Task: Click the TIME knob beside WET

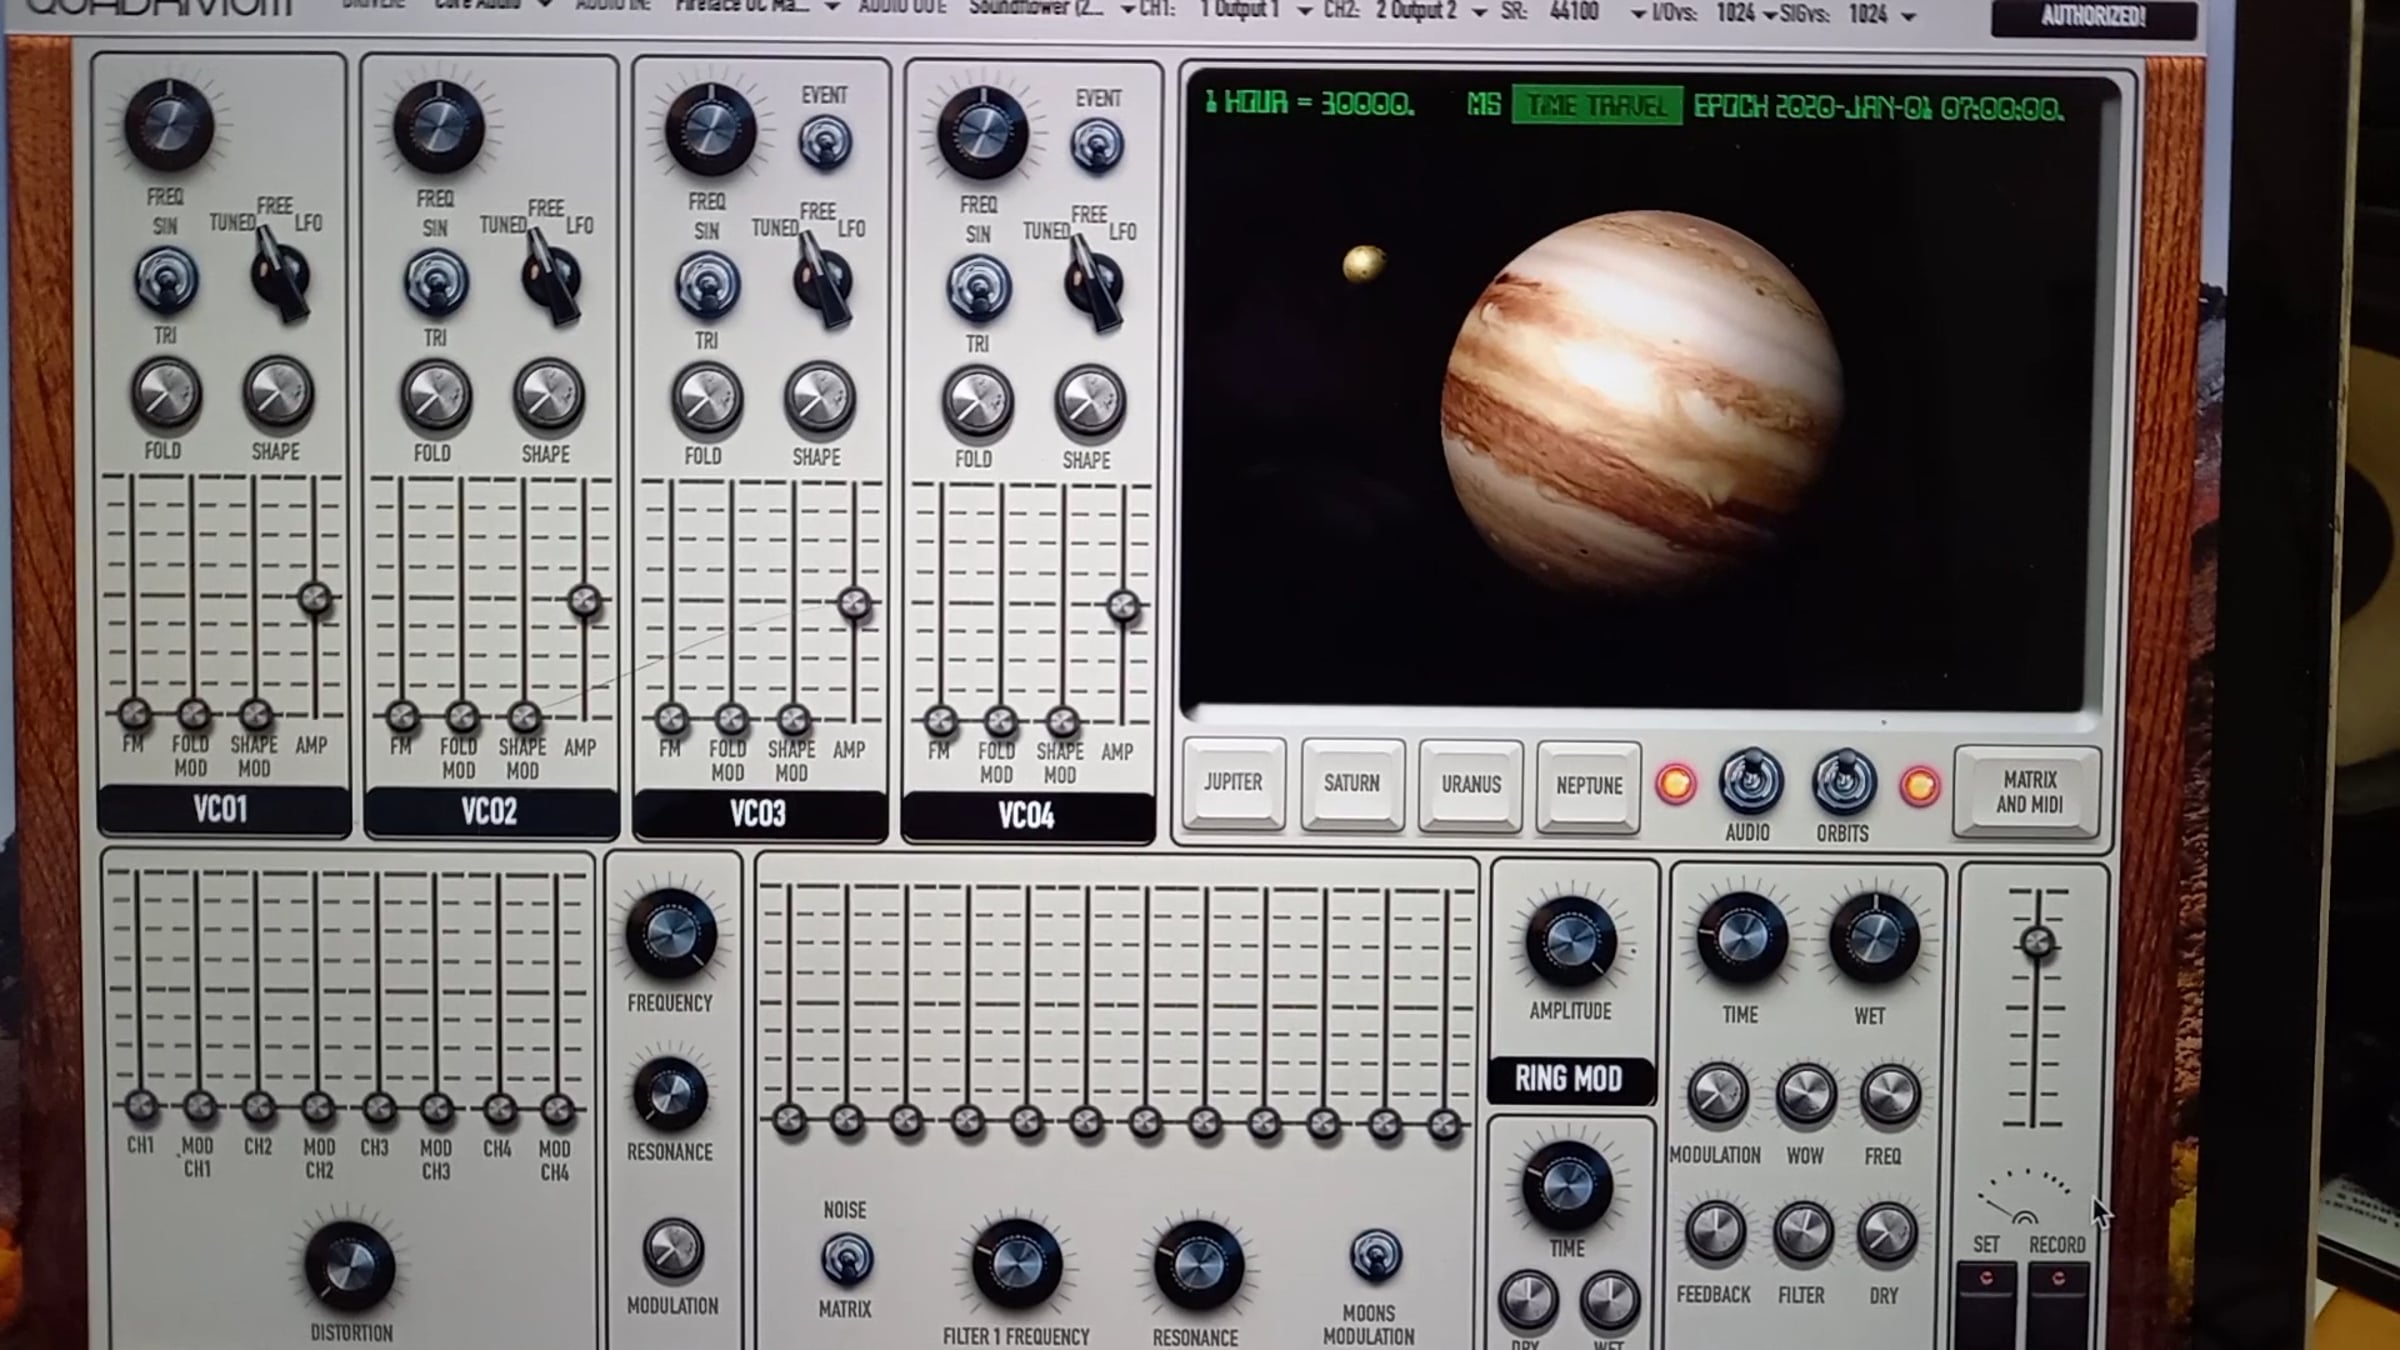Action: [1742, 938]
